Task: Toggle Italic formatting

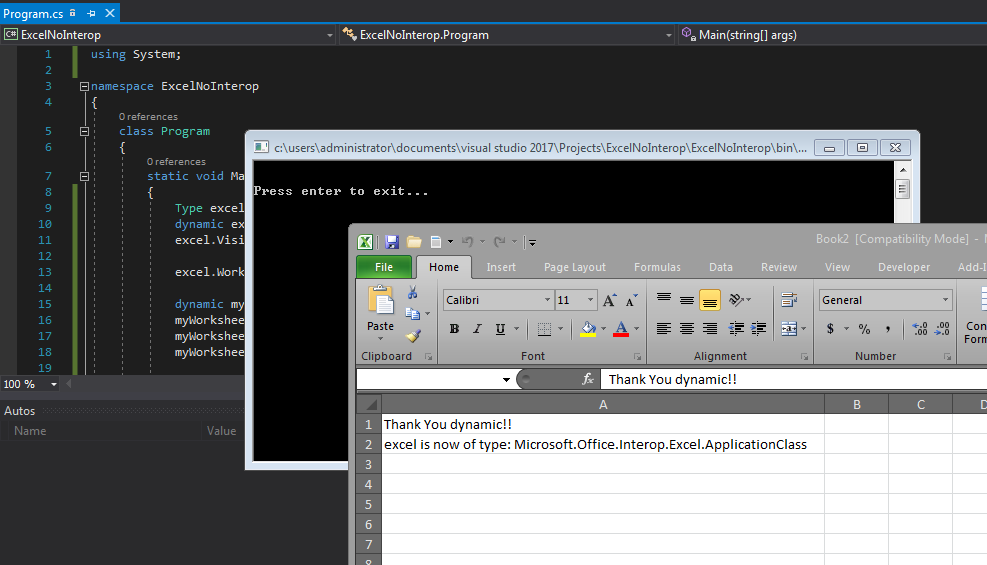Action: click(477, 328)
